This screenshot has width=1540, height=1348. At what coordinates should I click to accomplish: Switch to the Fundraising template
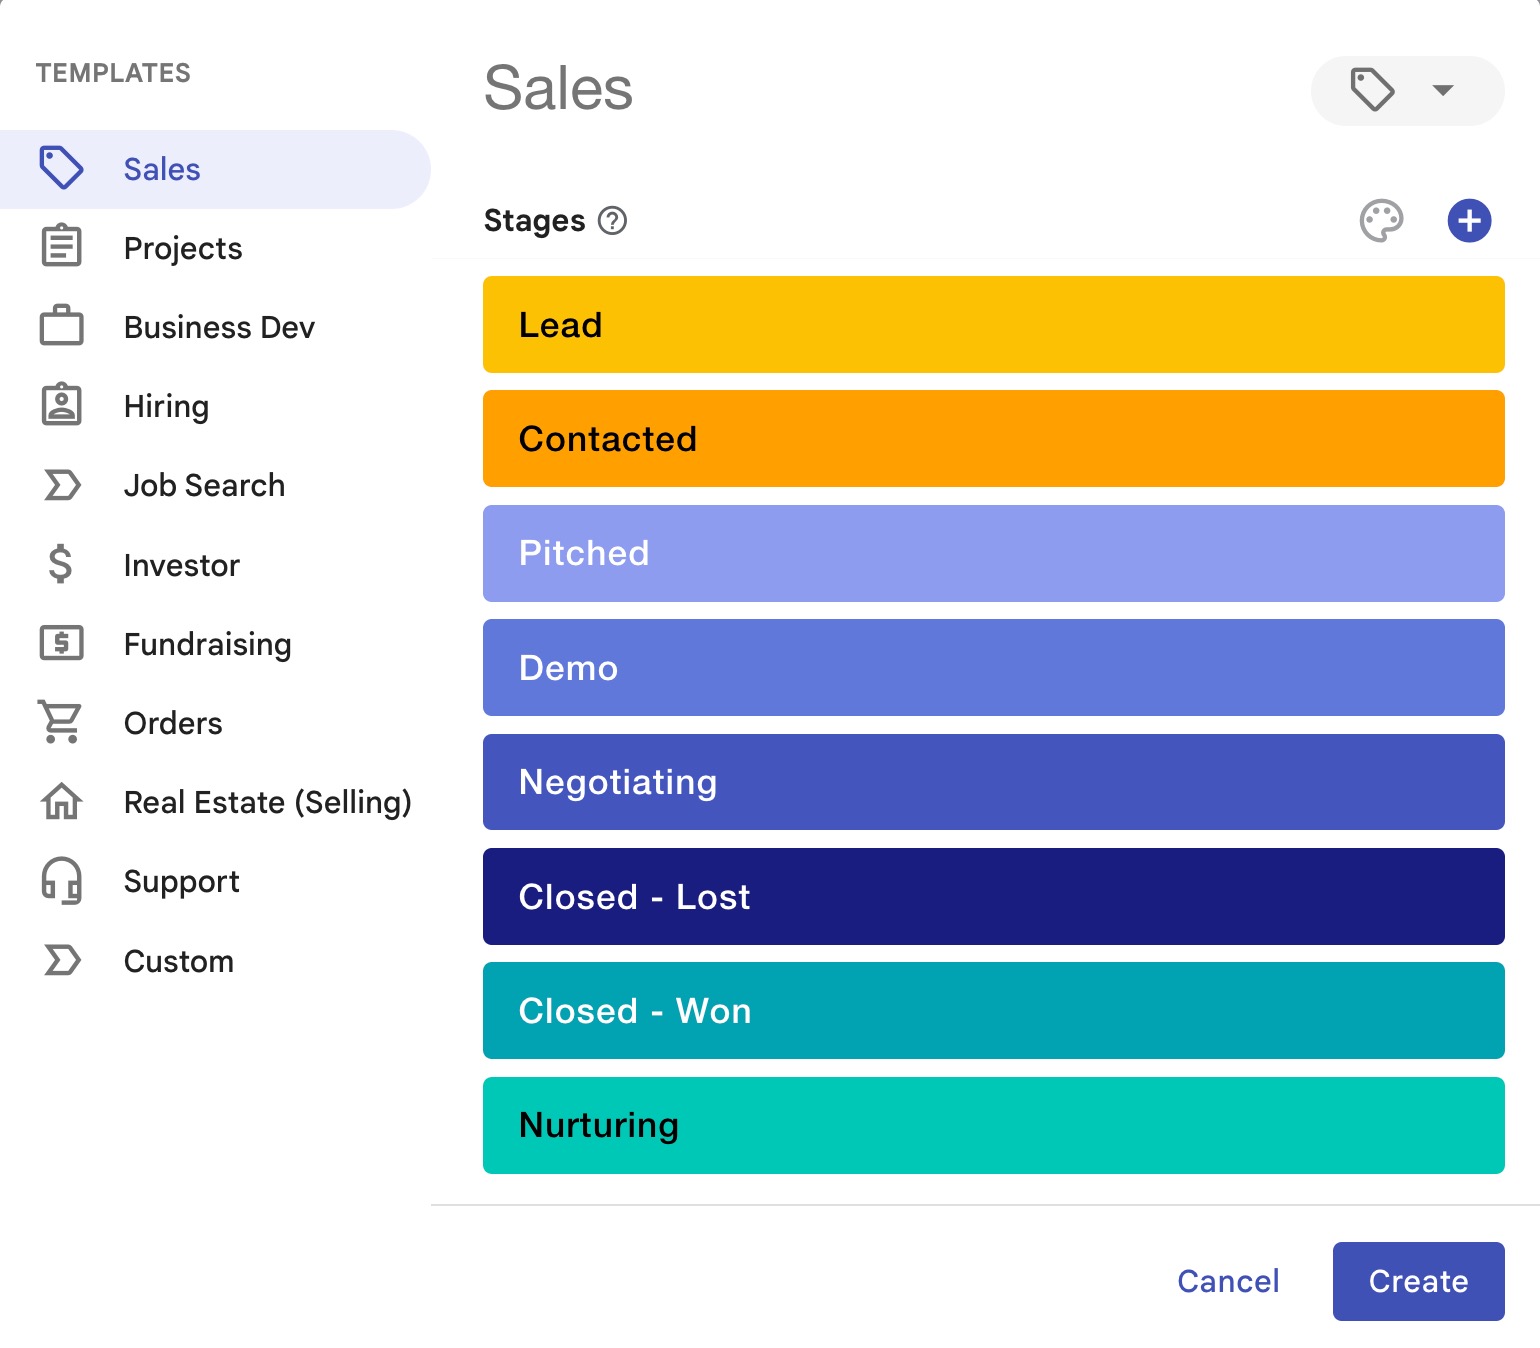click(207, 644)
